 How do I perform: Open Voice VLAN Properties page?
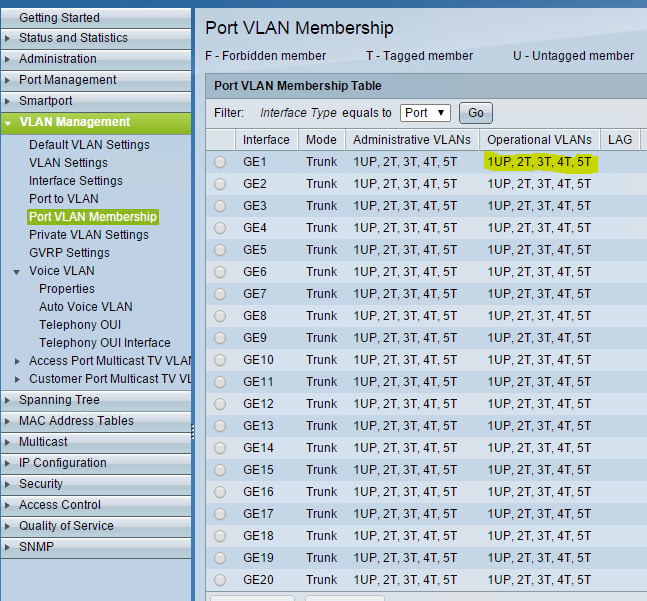click(x=67, y=289)
